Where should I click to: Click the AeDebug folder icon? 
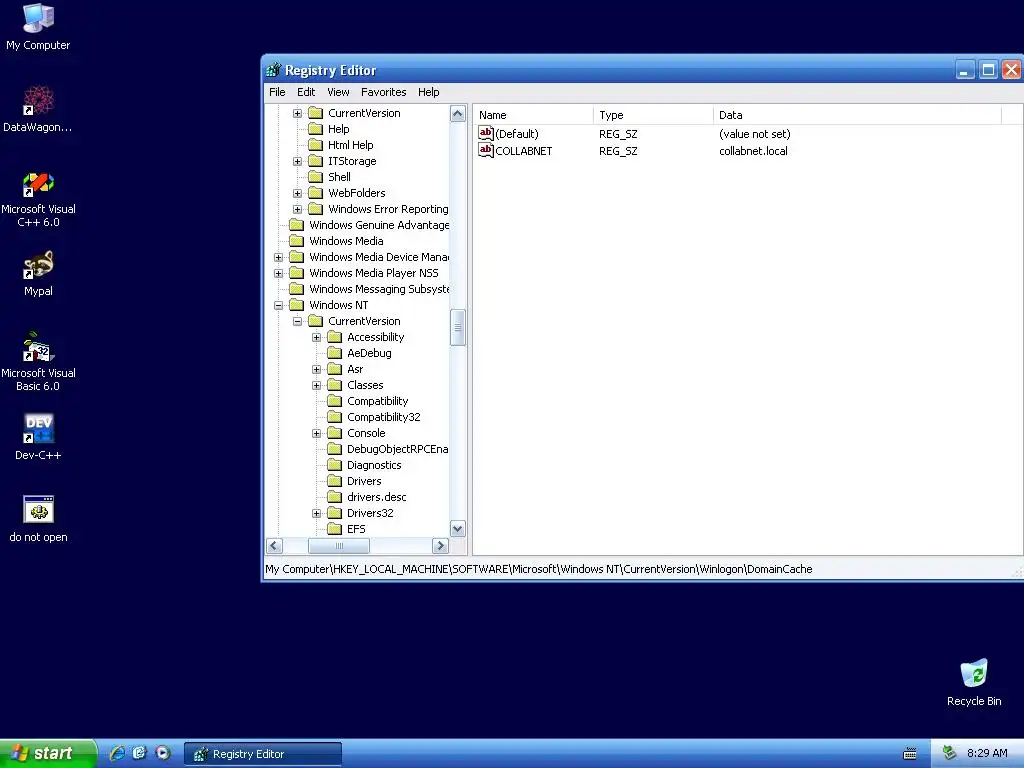tap(334, 353)
